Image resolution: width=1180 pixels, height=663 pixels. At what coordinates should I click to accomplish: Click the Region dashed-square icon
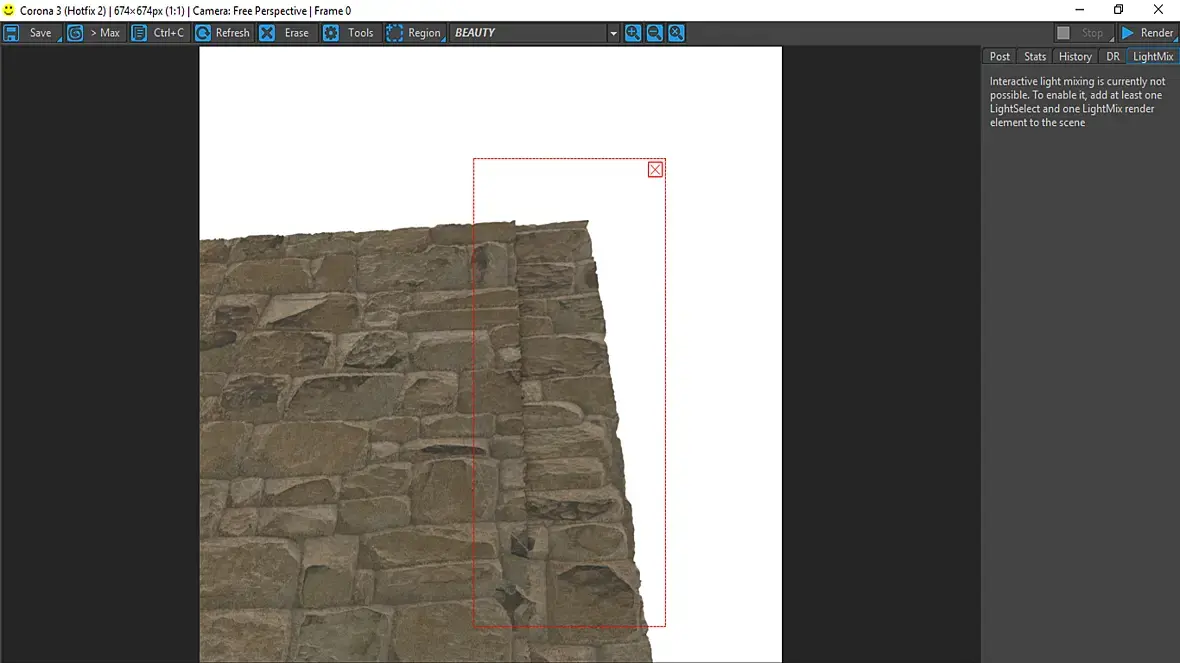(x=394, y=33)
